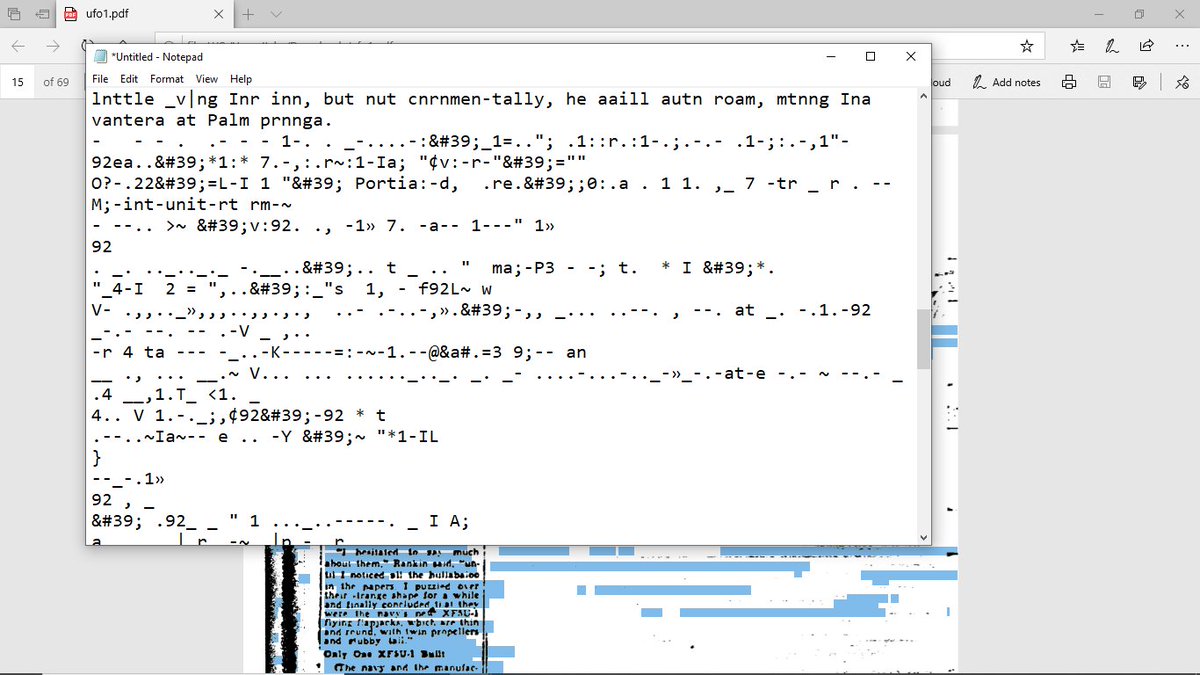The height and width of the screenshot is (675, 1200).
Task: Minimize the Notepad window
Action: 830,56
